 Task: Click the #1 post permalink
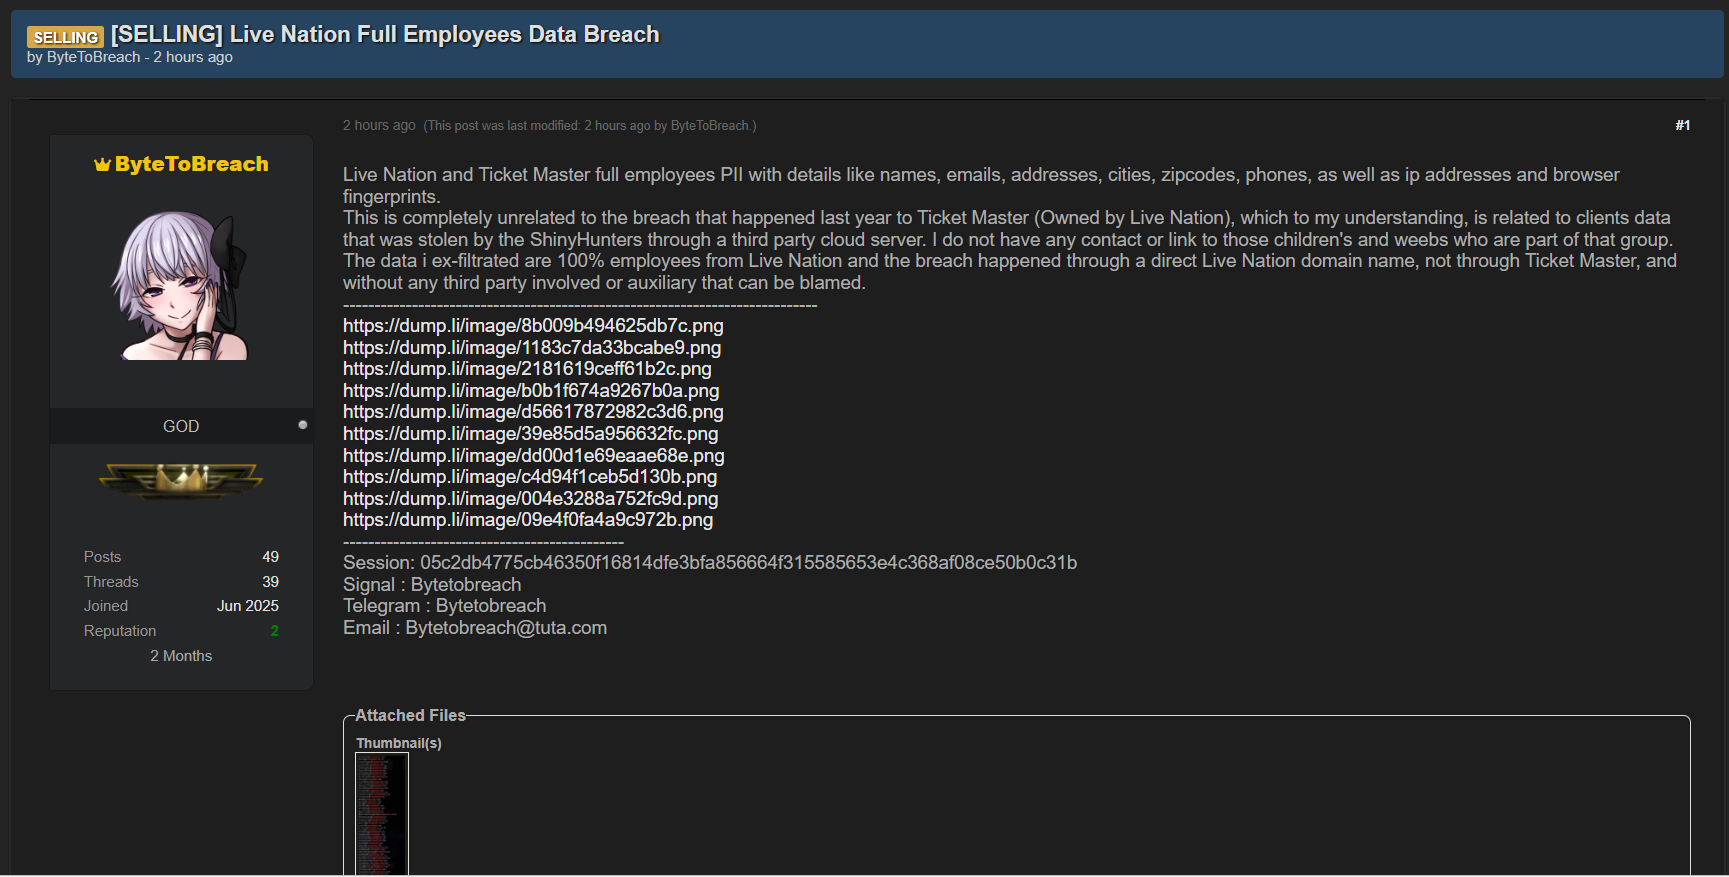[1683, 125]
